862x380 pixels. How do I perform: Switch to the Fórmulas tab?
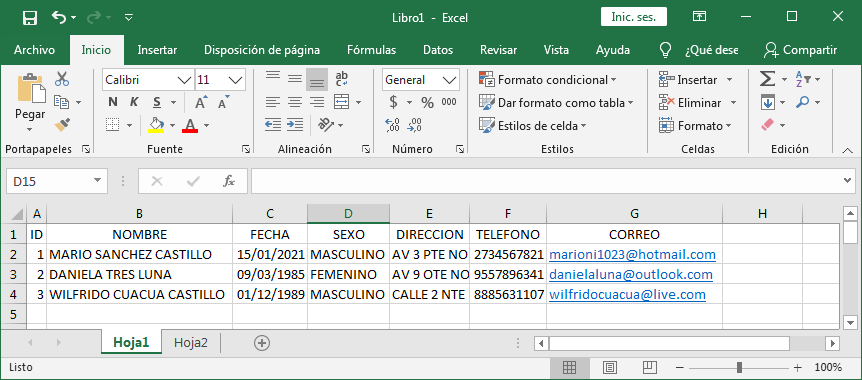click(372, 50)
